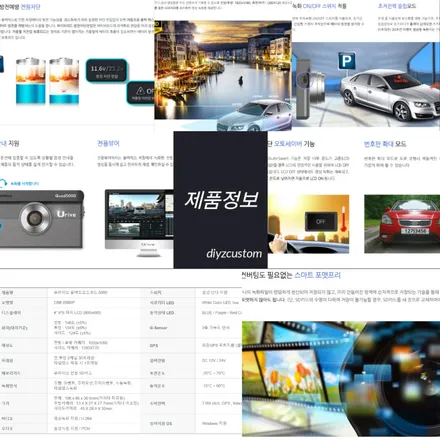Click the 번호판 확대 모드 heading
440x440 pixels.
point(385,144)
